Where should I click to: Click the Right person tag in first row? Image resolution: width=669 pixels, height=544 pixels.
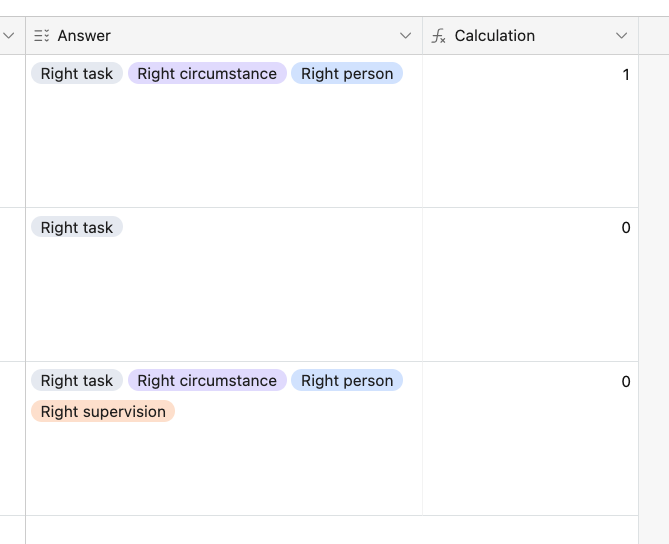pyautogui.click(x=347, y=73)
